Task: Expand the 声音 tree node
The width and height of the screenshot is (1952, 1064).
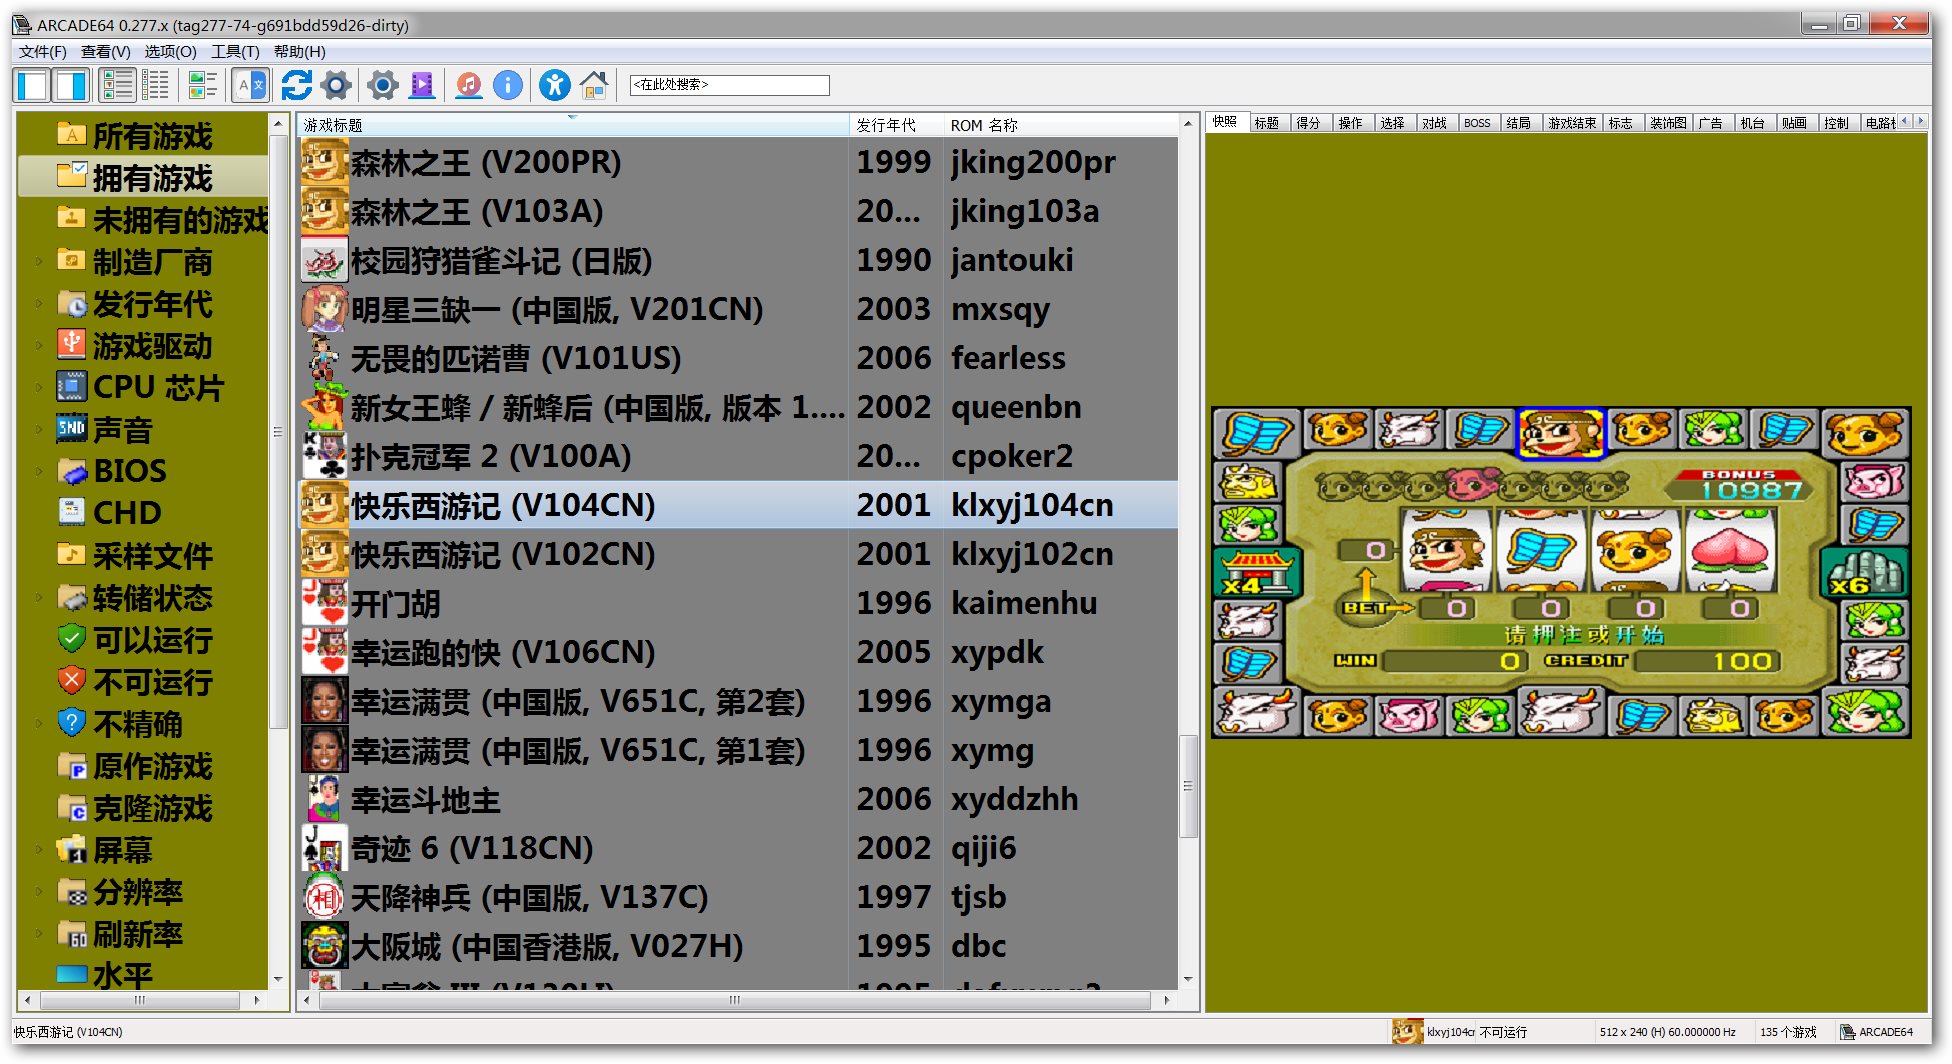Action: click(39, 430)
